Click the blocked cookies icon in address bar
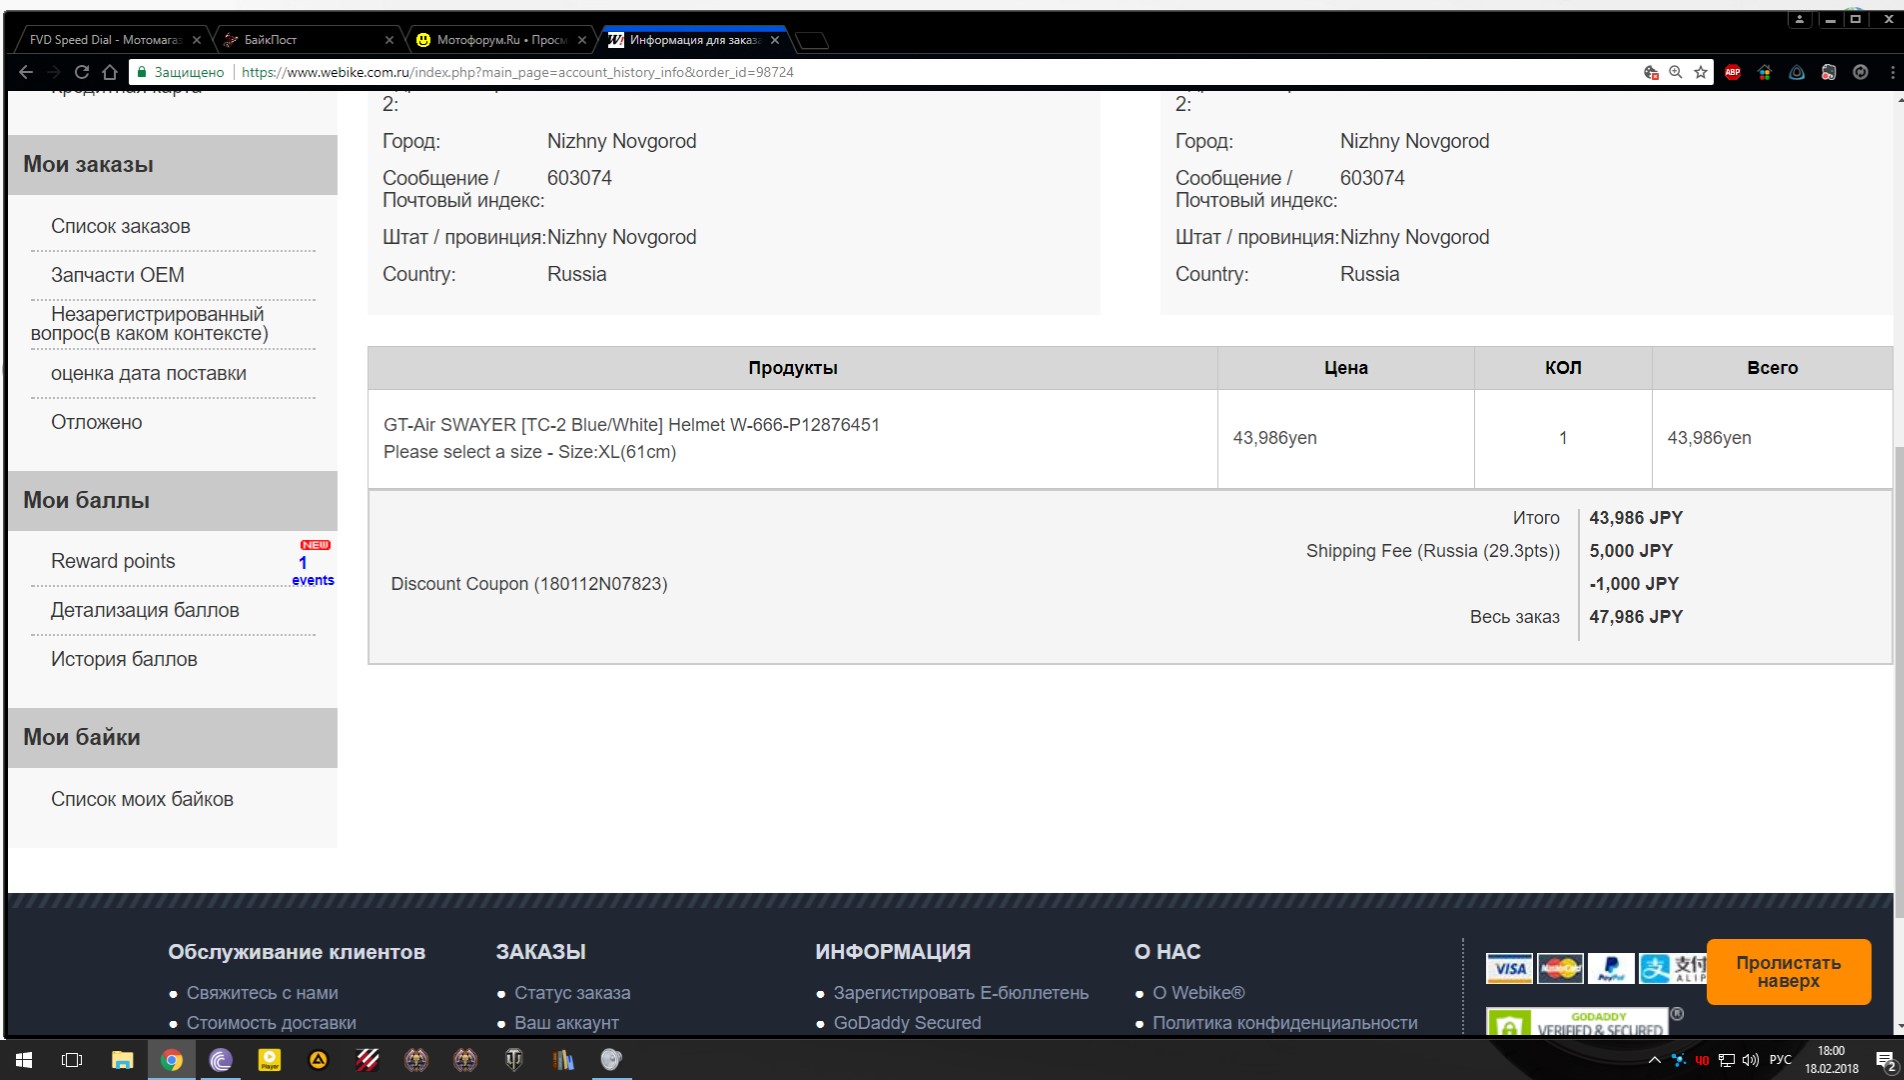The height and width of the screenshot is (1080, 1904). click(x=1651, y=72)
